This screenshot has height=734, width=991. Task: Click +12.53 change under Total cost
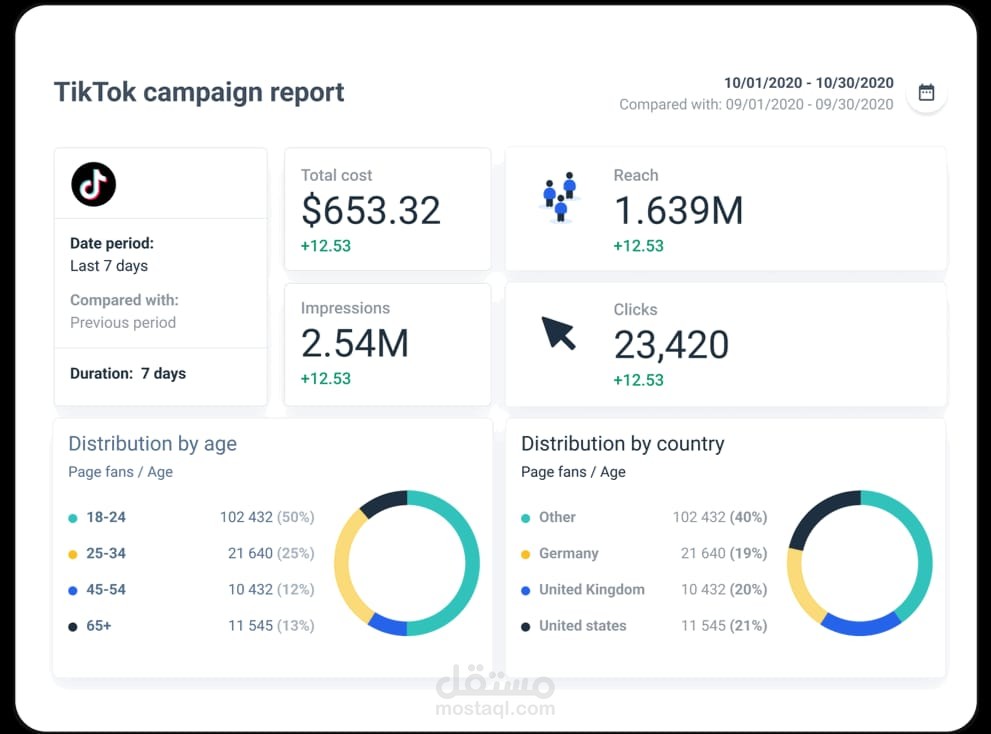(x=325, y=246)
